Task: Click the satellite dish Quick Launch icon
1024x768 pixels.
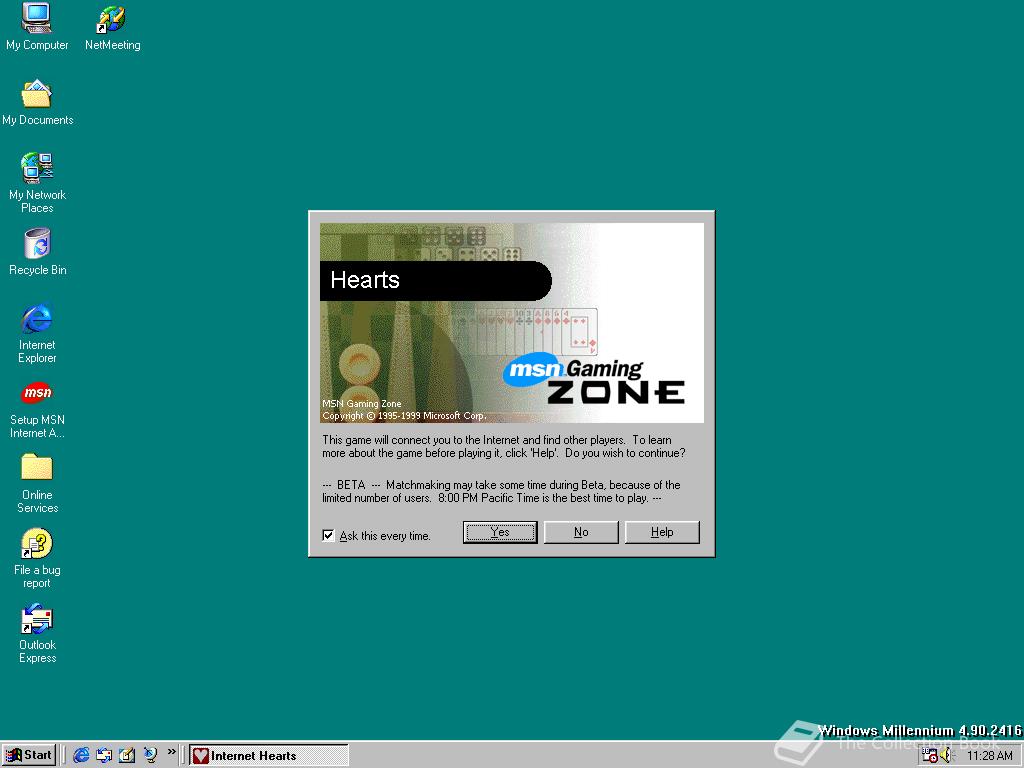Action: point(150,755)
